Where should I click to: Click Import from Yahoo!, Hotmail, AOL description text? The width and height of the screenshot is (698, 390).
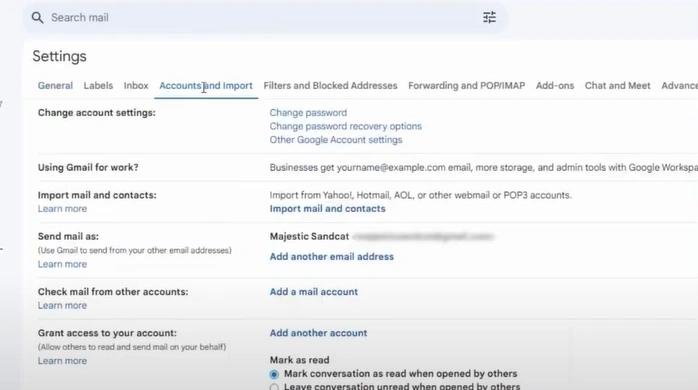point(421,195)
